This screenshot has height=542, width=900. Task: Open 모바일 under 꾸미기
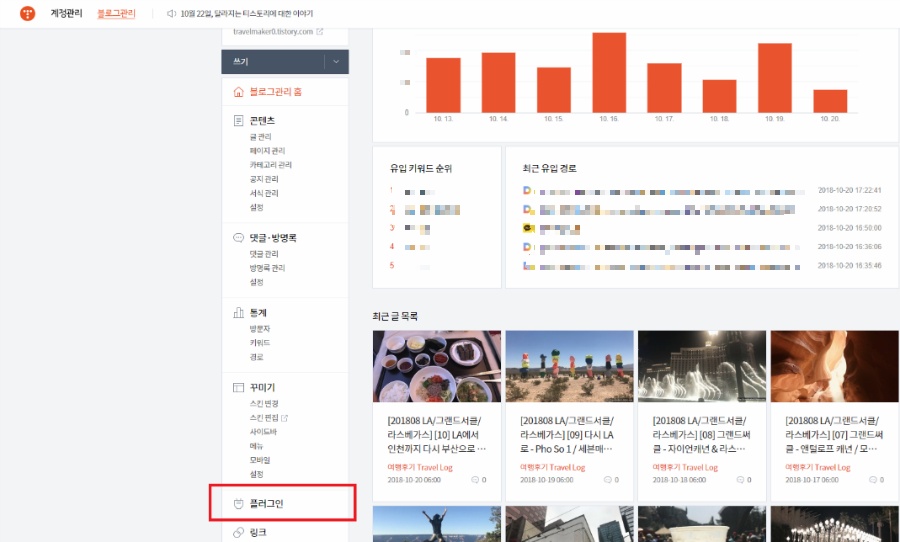point(259,460)
